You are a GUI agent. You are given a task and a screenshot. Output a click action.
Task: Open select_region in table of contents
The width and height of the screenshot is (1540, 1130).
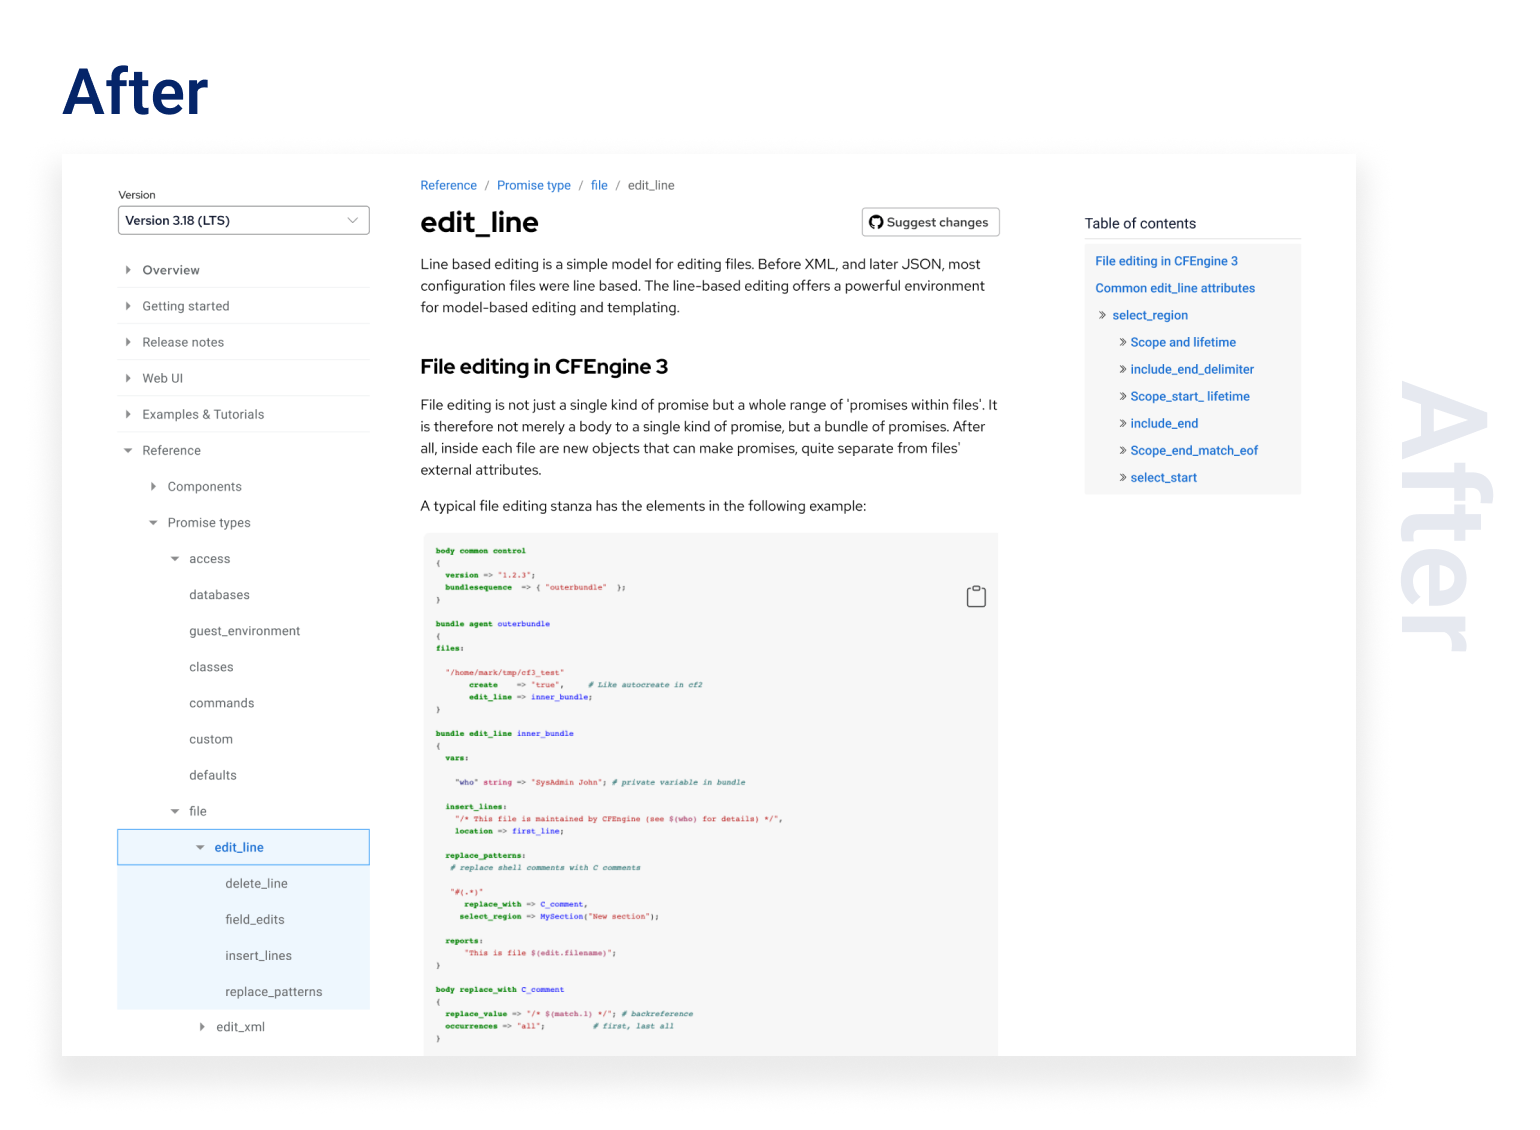[1150, 315]
